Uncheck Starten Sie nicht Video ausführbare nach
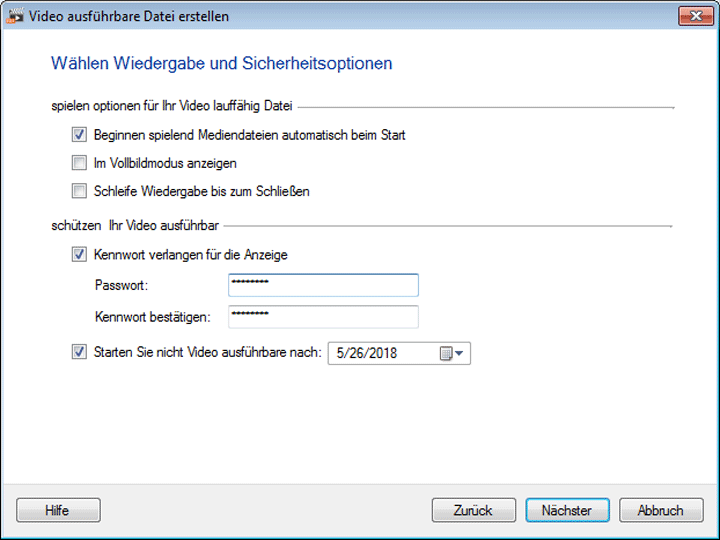The height and width of the screenshot is (540, 720). (x=80, y=352)
